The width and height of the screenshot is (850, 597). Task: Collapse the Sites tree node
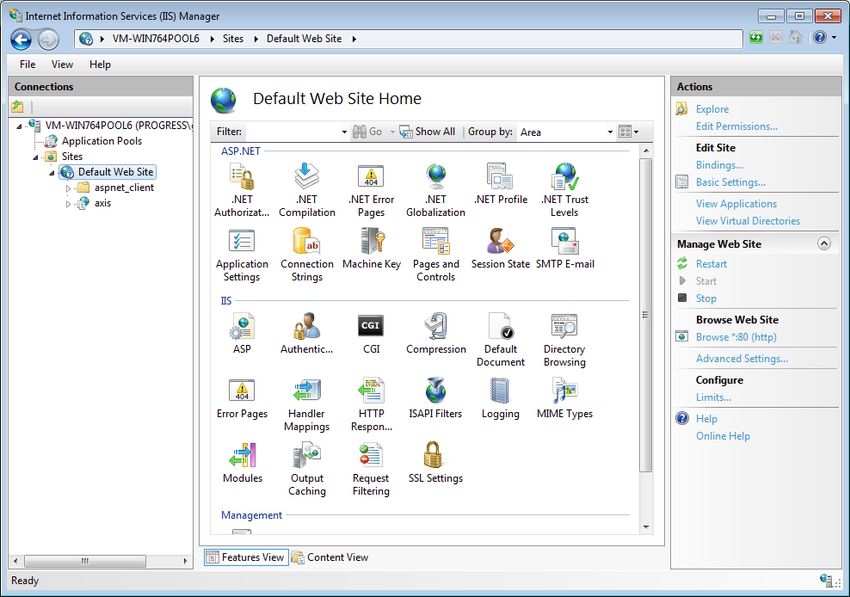pyautogui.click(x=35, y=157)
